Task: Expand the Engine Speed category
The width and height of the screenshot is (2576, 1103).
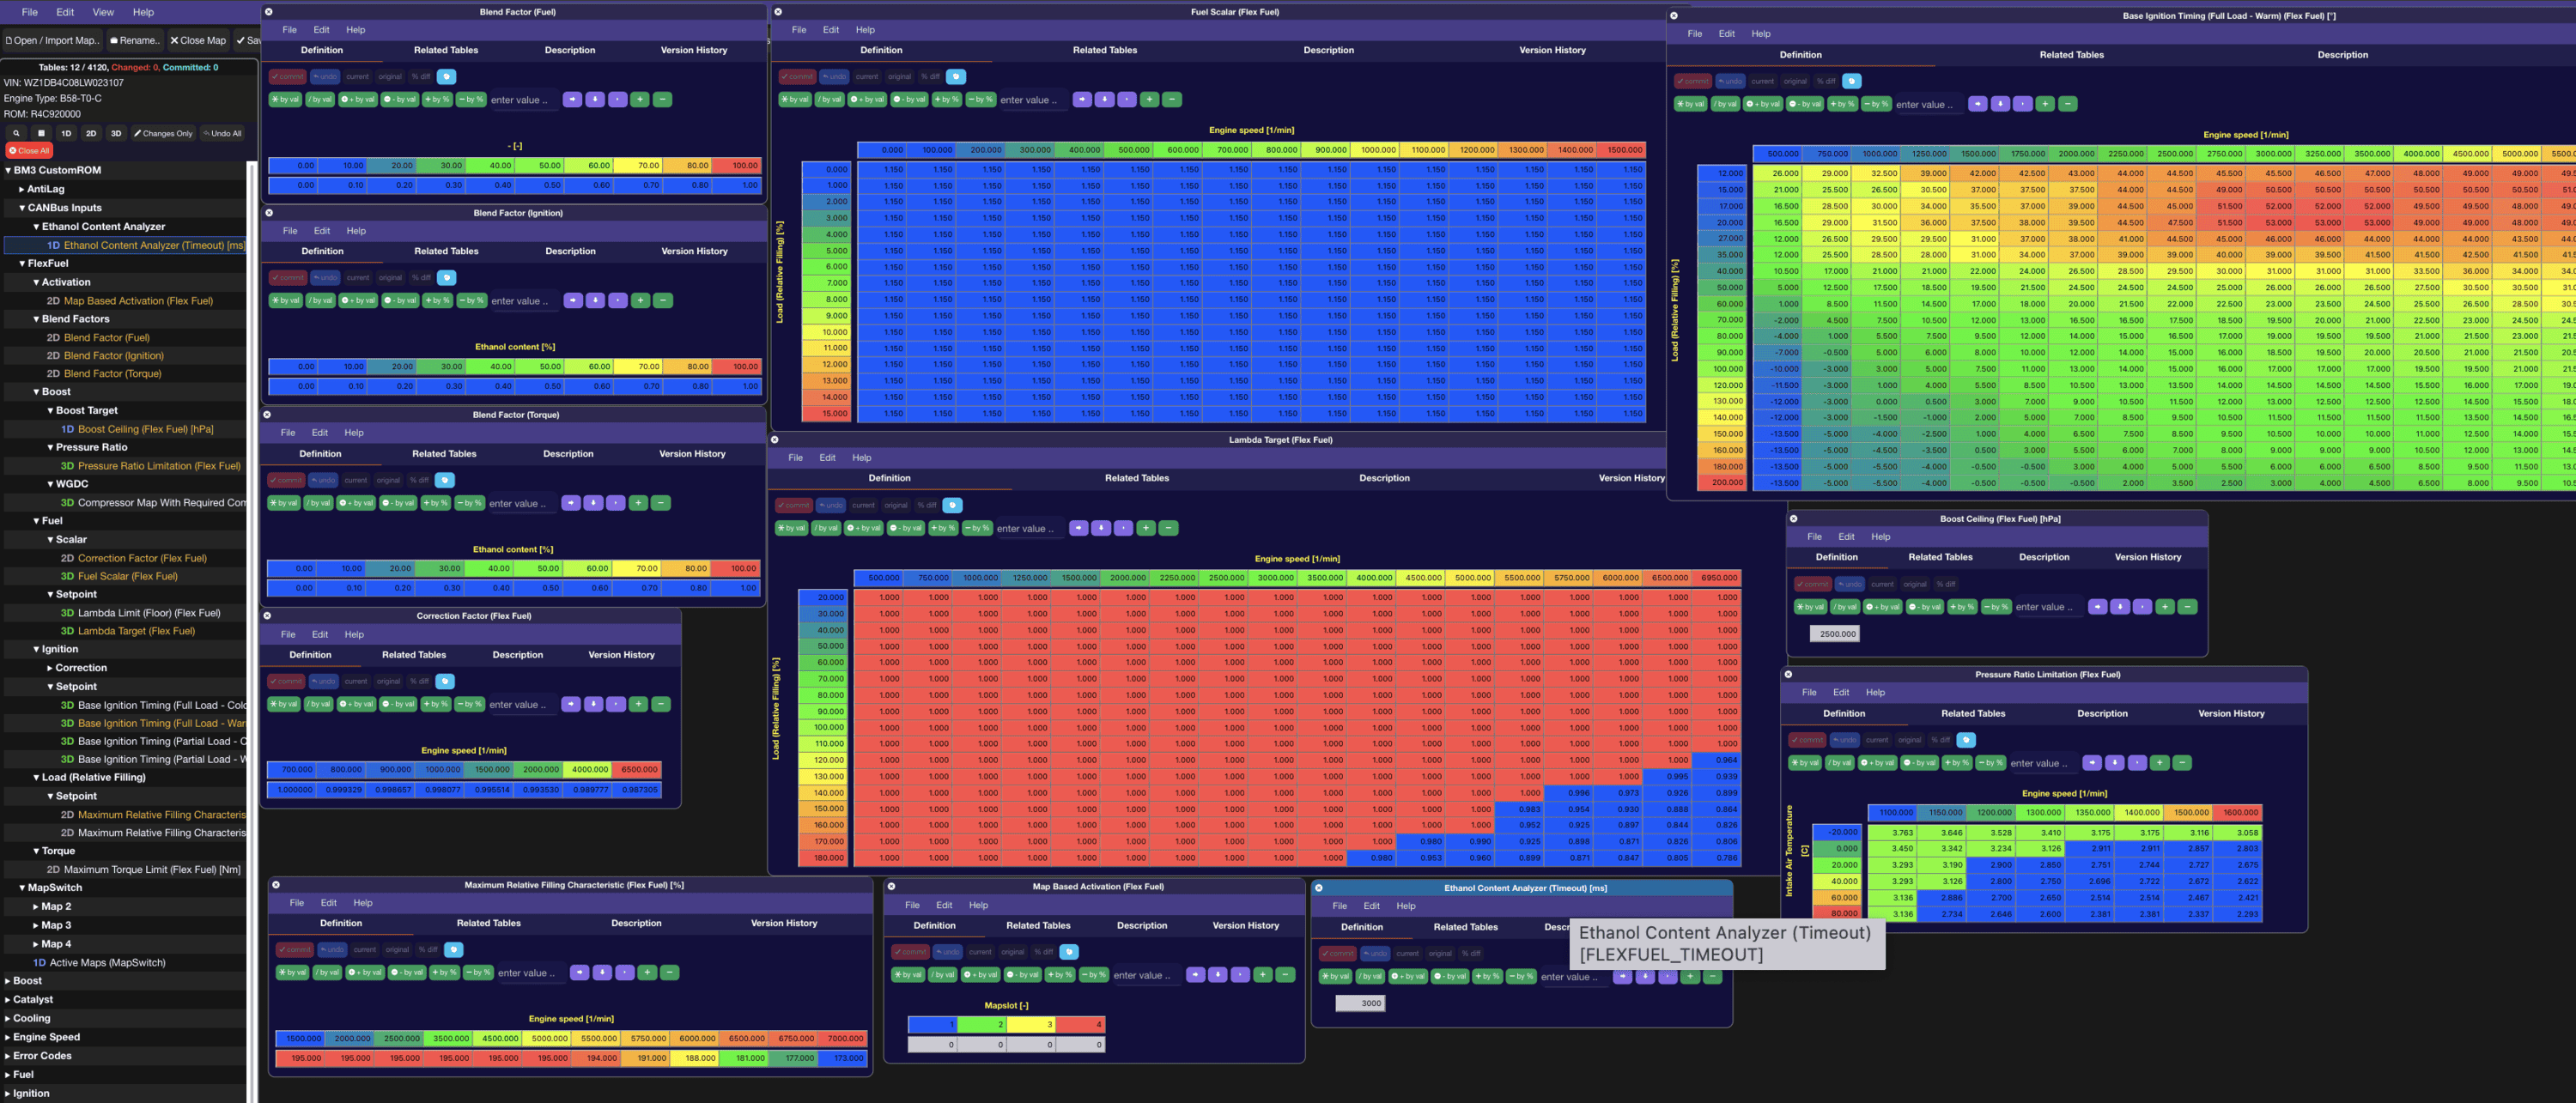Action: pos(8,1038)
